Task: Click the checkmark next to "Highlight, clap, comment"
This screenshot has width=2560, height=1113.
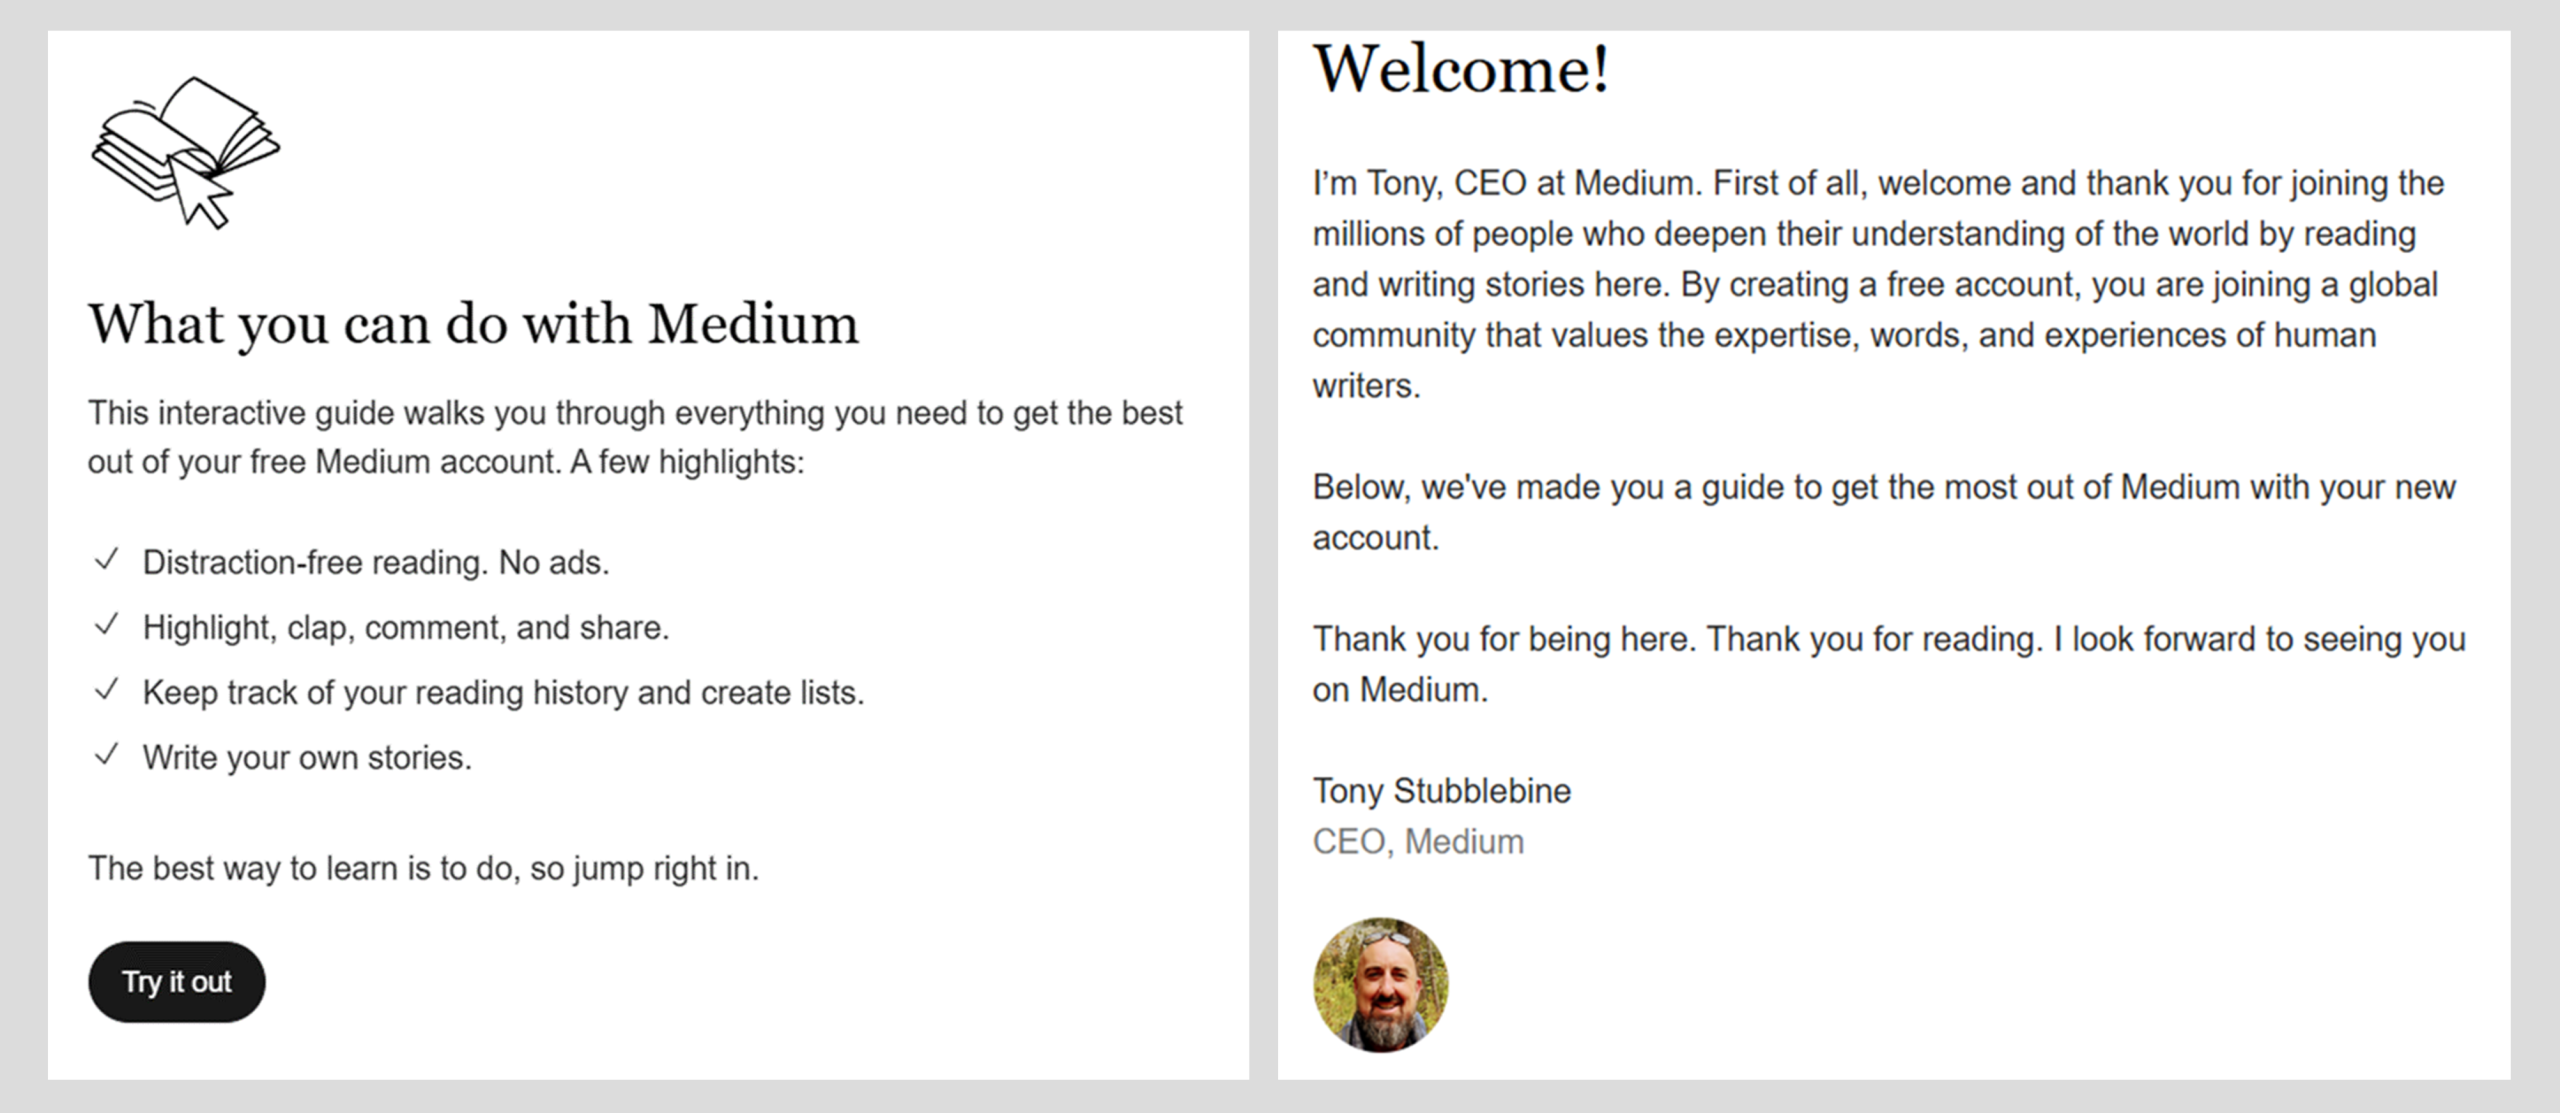Action: tap(107, 626)
